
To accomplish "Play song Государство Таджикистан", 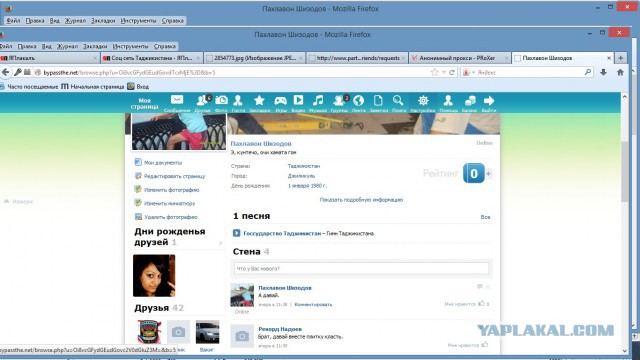I will click(x=236, y=233).
